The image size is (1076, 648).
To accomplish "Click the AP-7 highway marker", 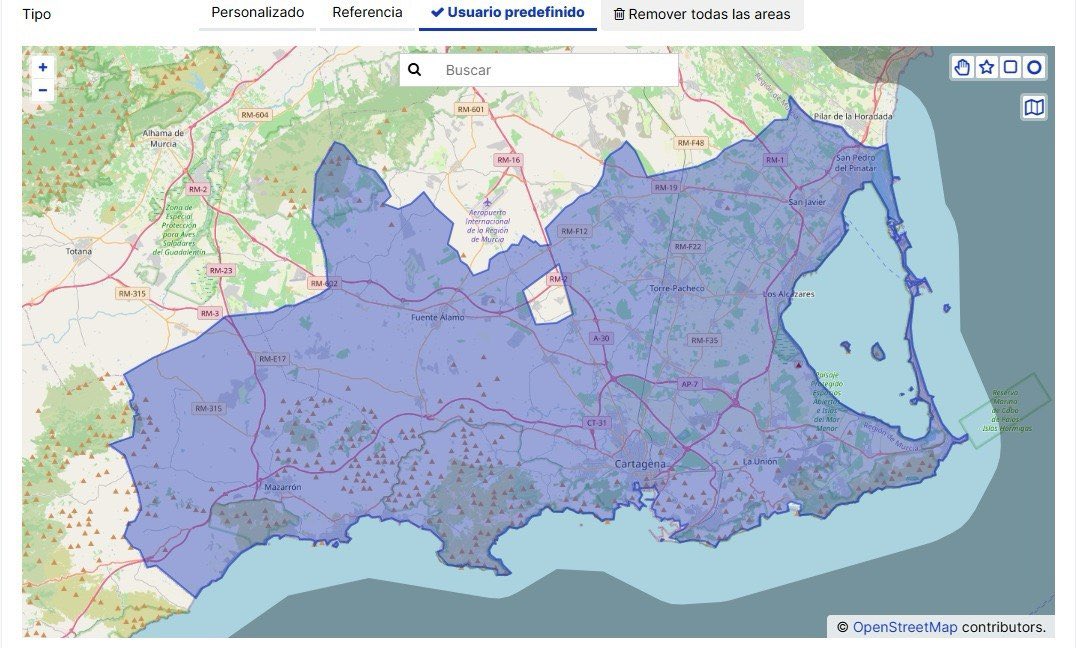I will [690, 384].
